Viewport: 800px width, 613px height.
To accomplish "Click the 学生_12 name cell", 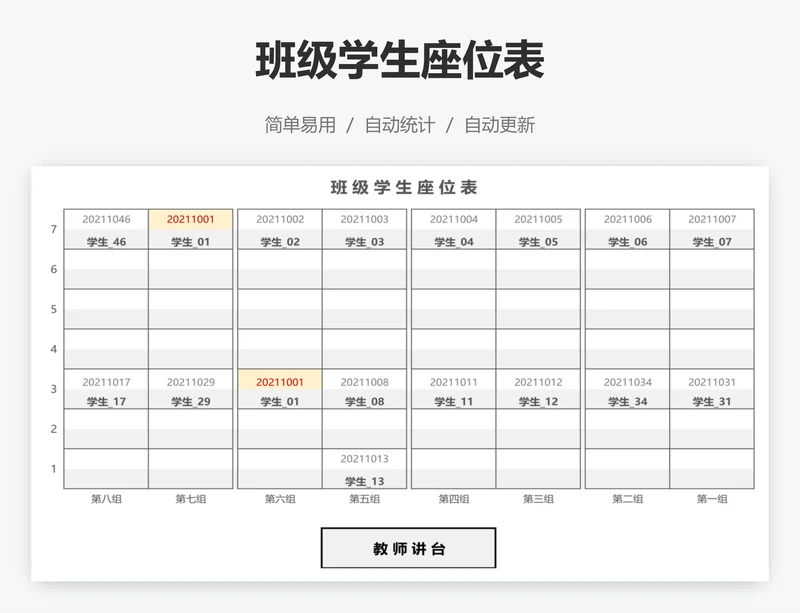I will (x=538, y=399).
